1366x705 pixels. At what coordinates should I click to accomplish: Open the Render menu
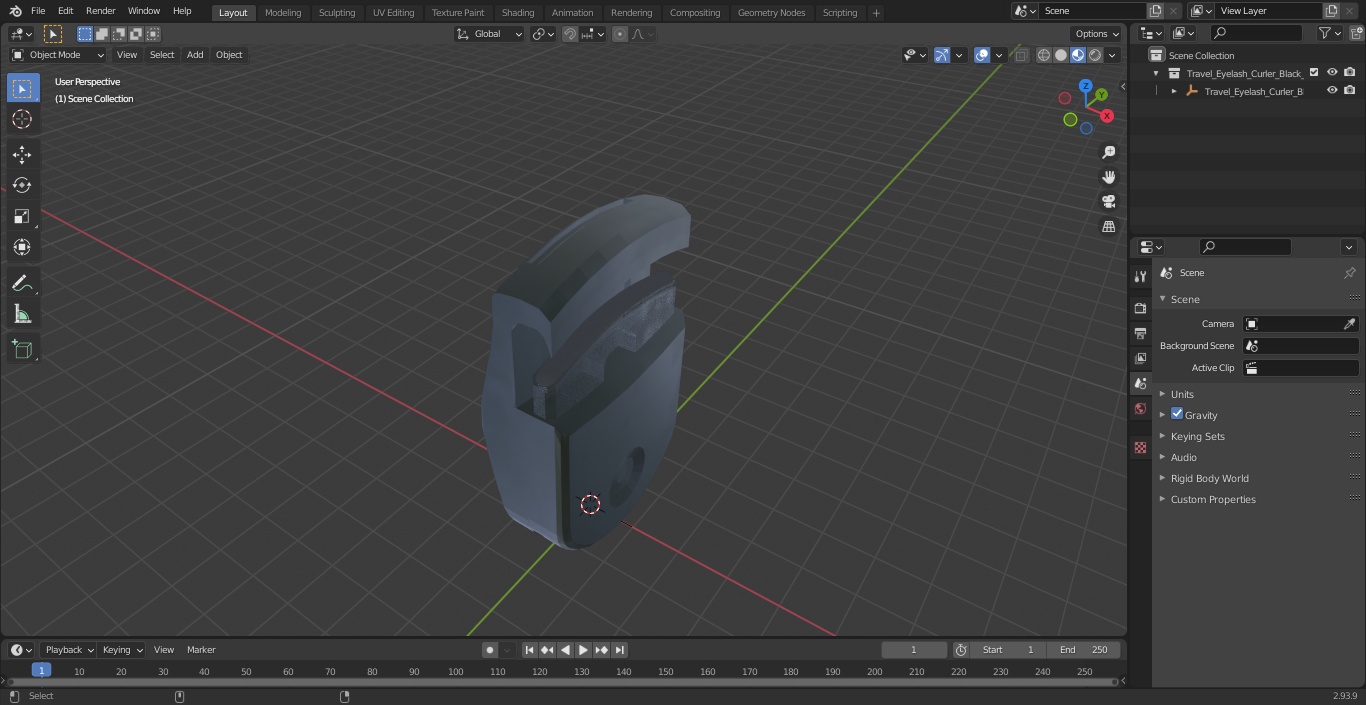100,11
